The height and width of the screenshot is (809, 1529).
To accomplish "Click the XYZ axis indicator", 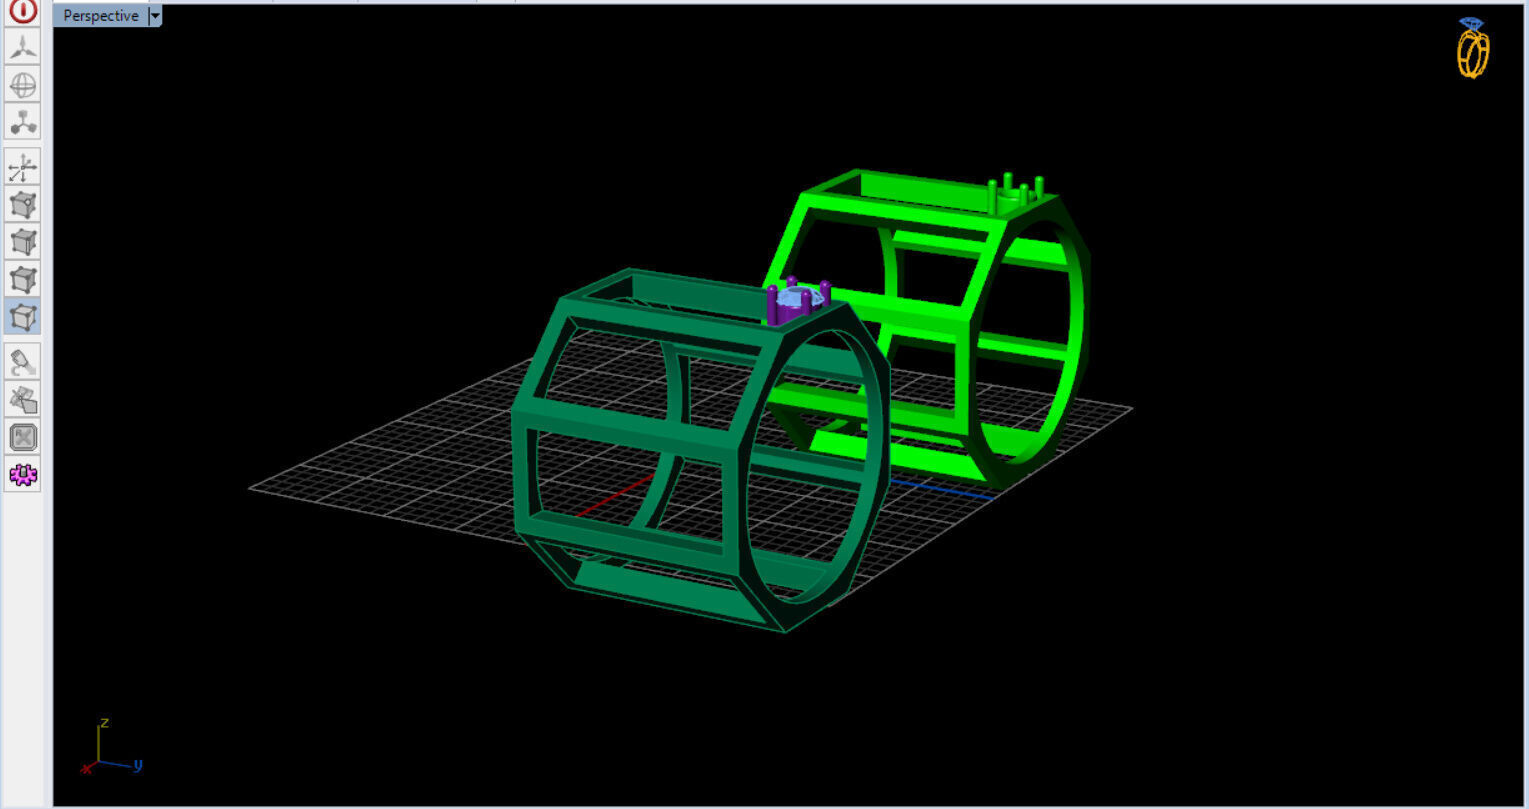I will (111, 746).
